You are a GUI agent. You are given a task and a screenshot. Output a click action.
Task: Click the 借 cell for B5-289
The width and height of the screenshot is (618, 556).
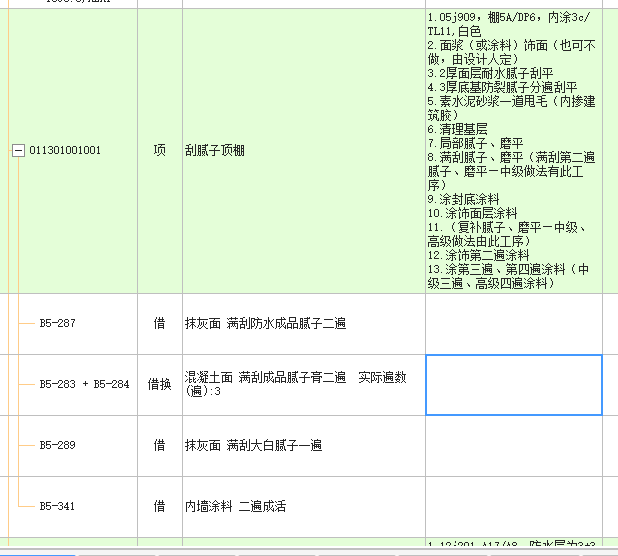pyautogui.click(x=160, y=446)
